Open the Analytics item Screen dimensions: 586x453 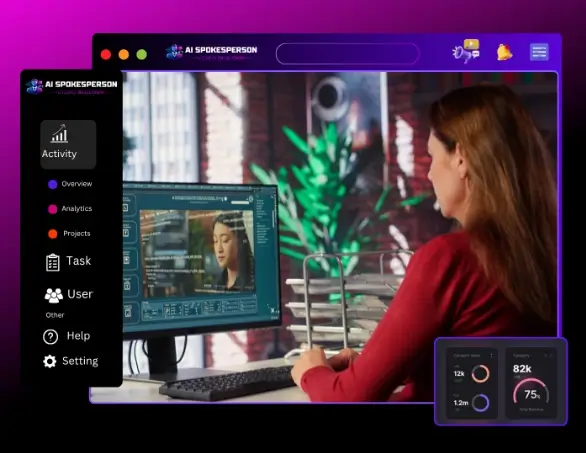tap(77, 209)
